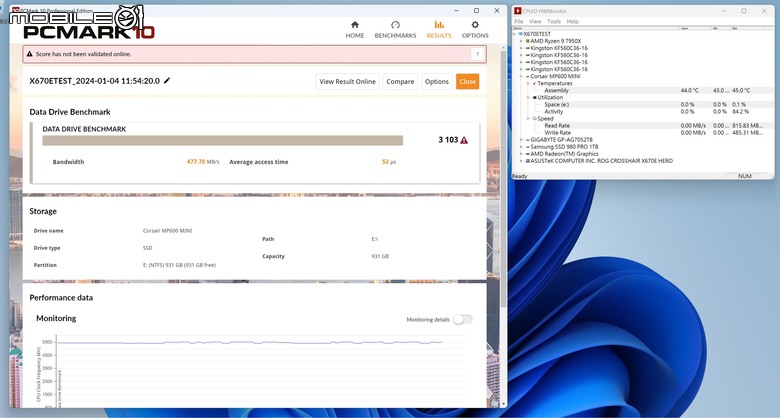
Task: Click the NUM indicator in the HWMonitor status bar
Action: (745, 176)
